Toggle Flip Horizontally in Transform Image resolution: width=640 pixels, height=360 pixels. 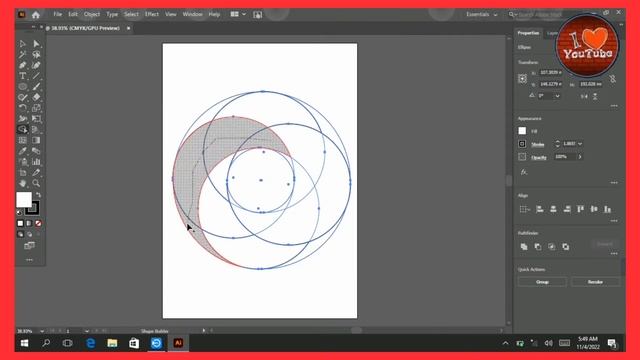click(x=584, y=96)
